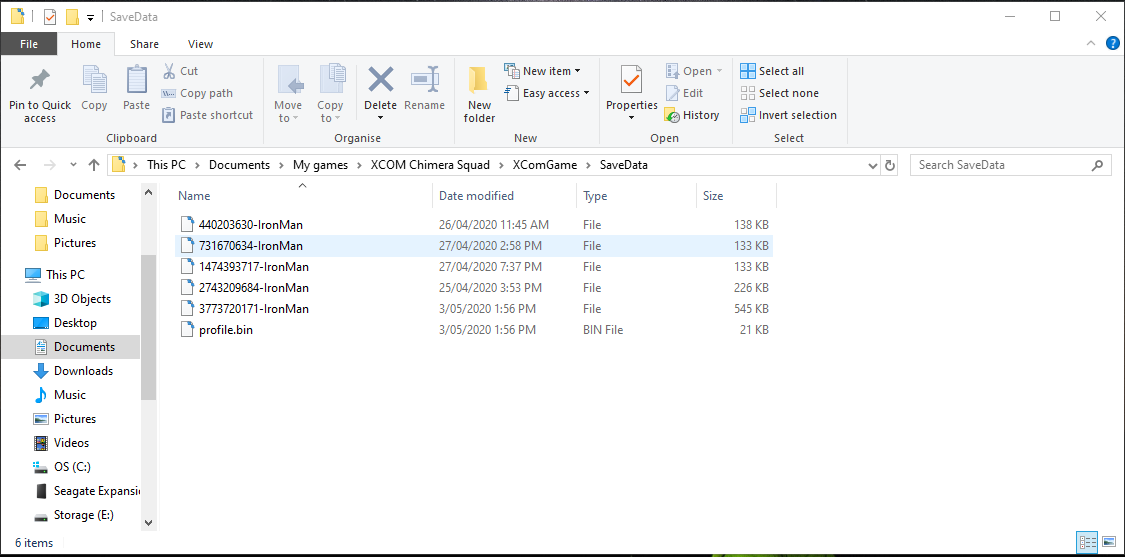Refresh the SaveData folder view

click(891, 165)
